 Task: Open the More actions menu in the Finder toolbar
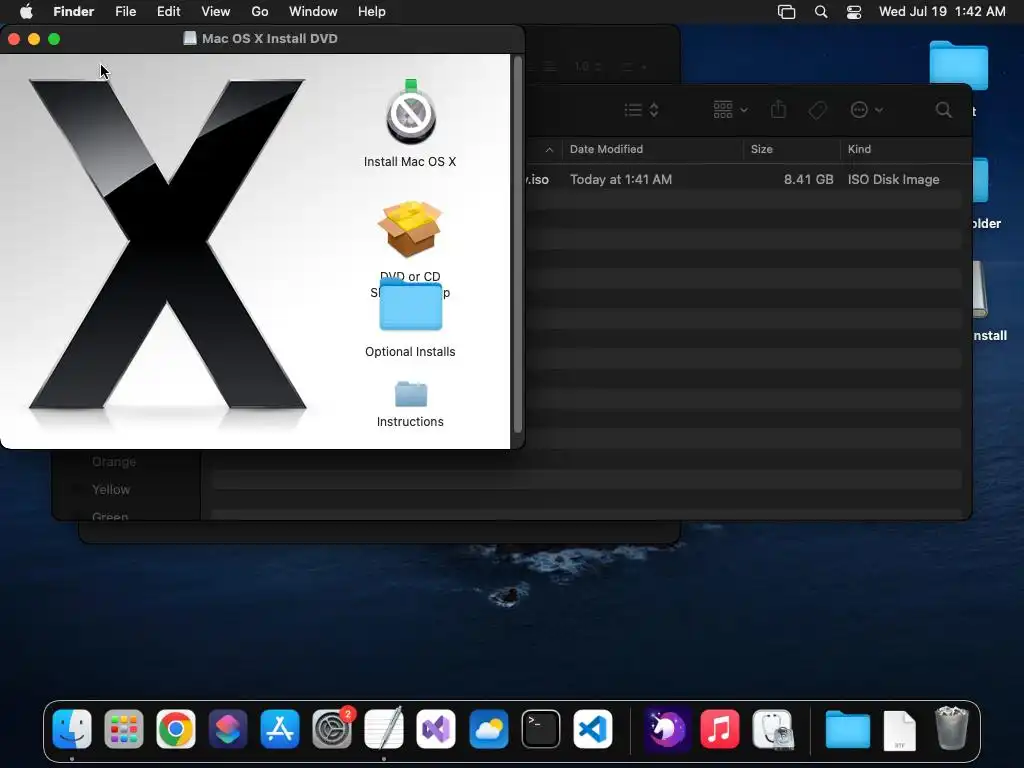click(x=867, y=110)
